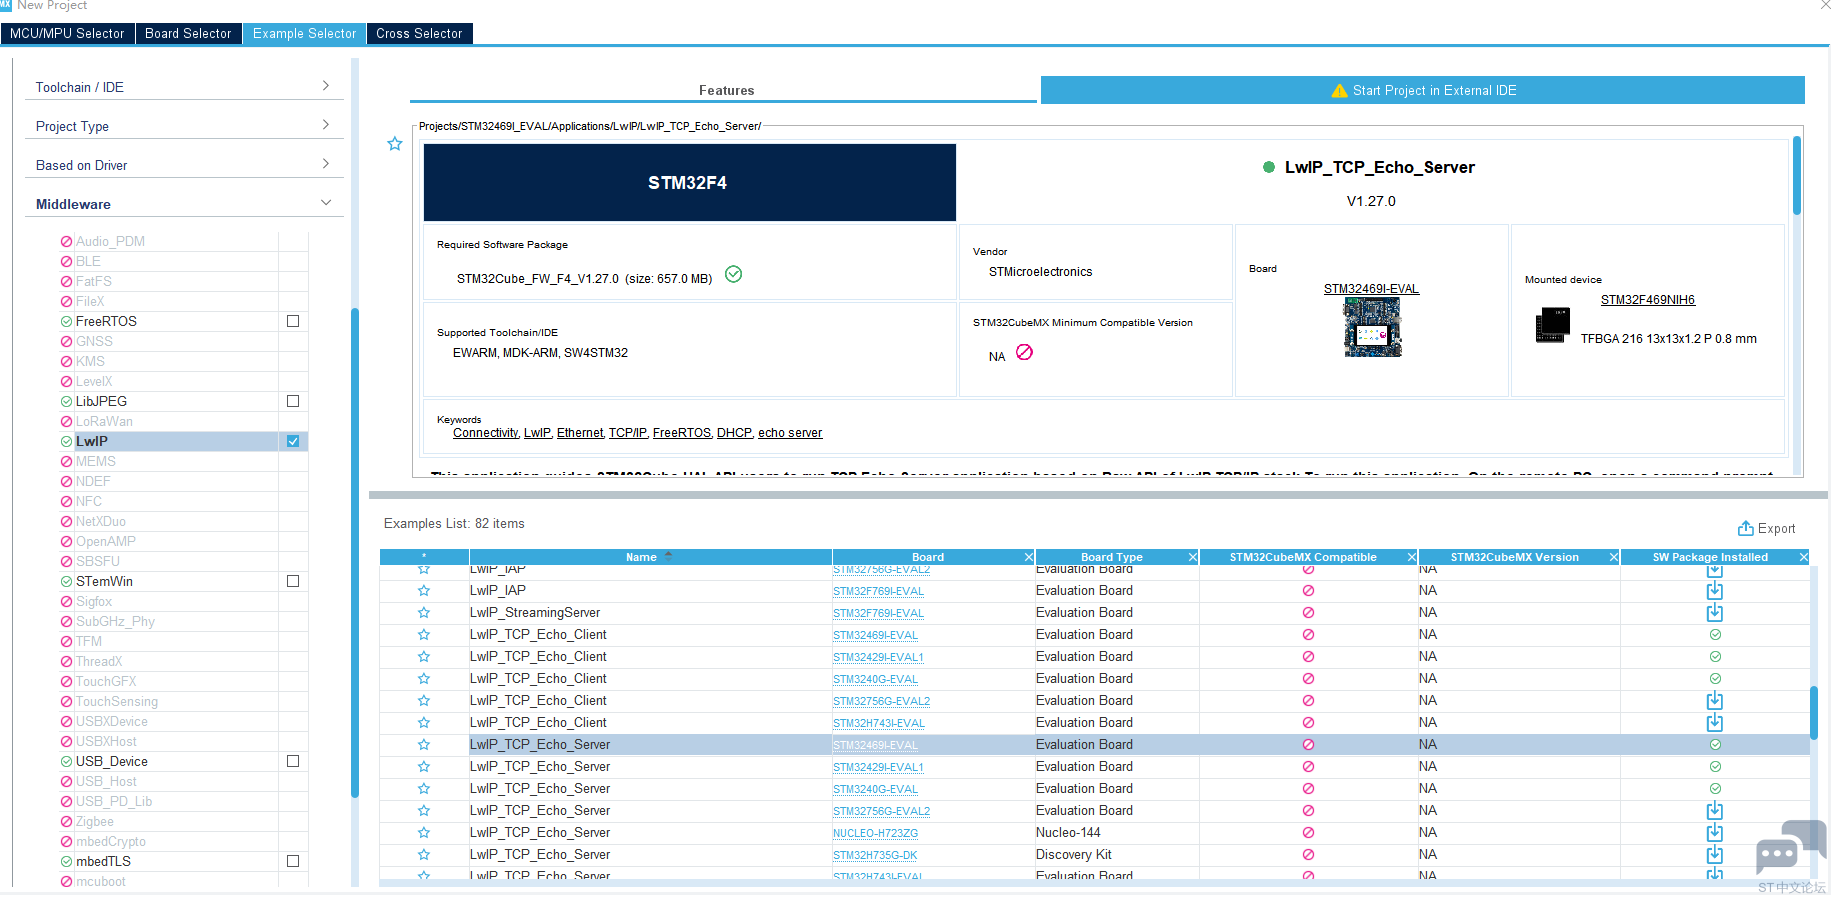Enable the STemWin middleware checkbox
Screen dimensions: 1835x903
pyautogui.click(x=293, y=581)
